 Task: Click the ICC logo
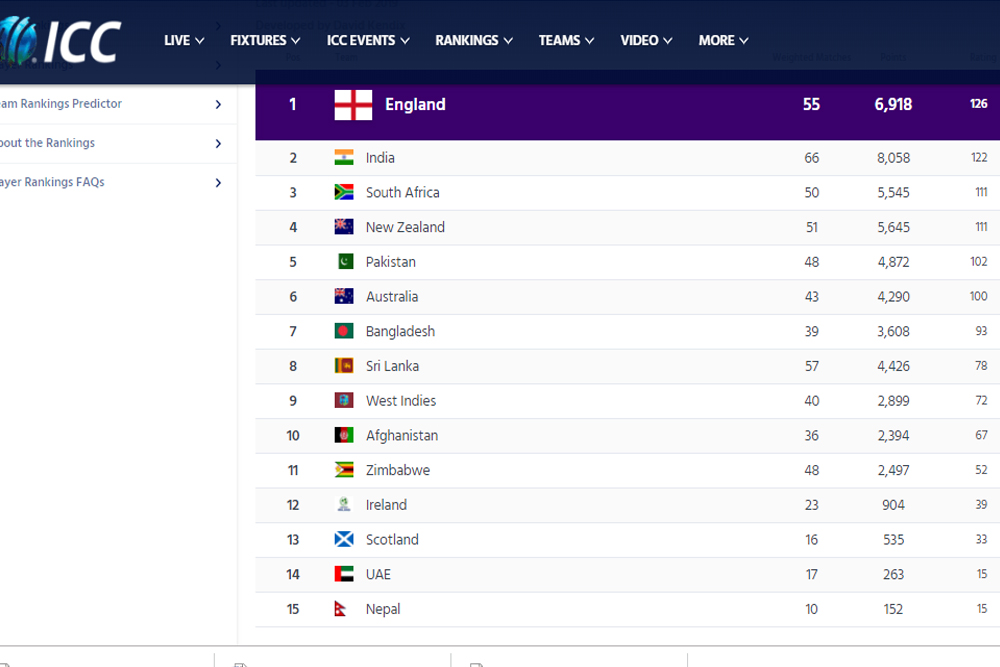(61, 40)
